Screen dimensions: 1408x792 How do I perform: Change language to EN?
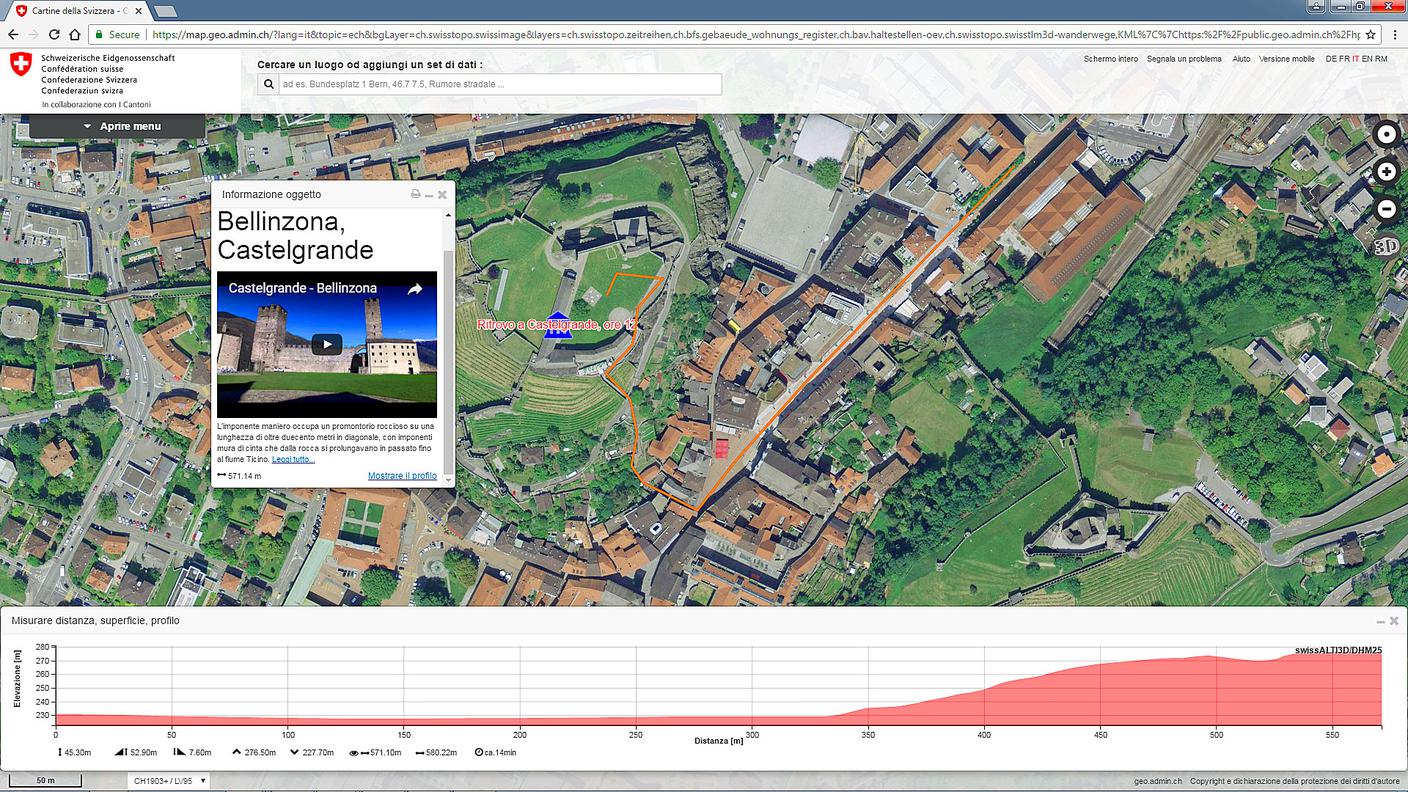[1367, 59]
